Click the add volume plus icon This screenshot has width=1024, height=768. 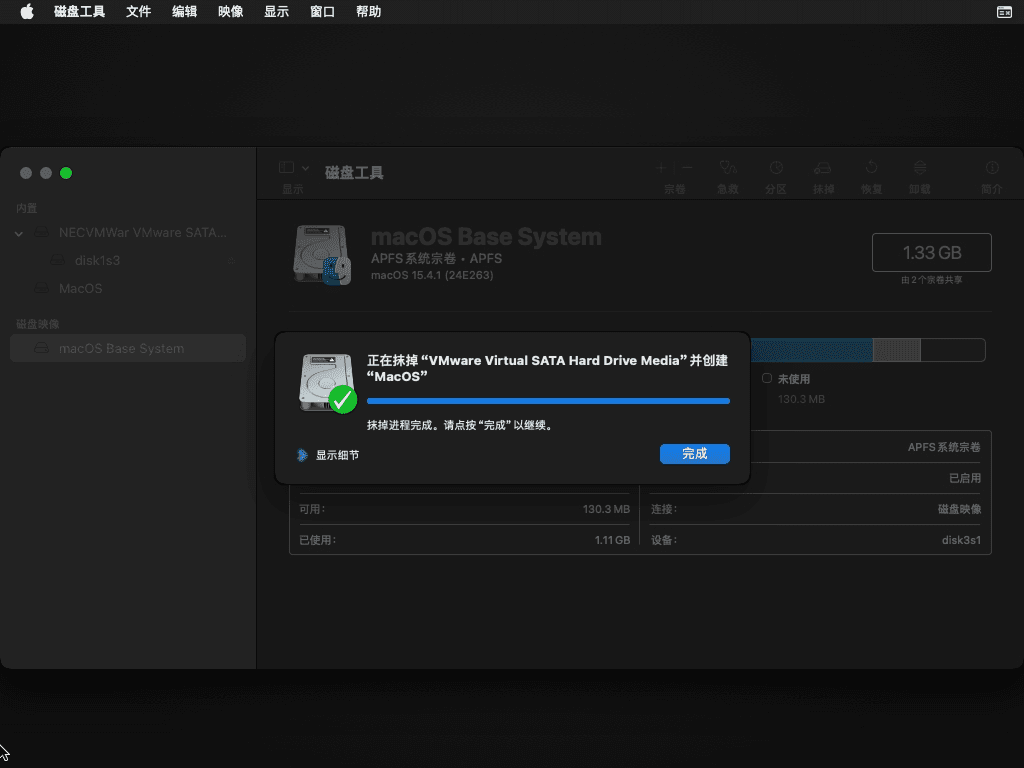coord(661,168)
